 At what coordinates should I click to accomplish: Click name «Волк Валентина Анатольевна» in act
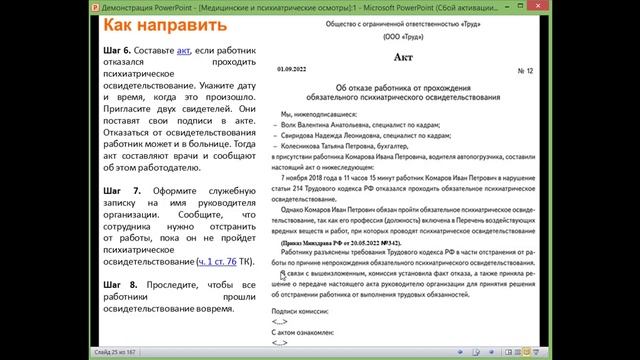pyautogui.click(x=325, y=125)
